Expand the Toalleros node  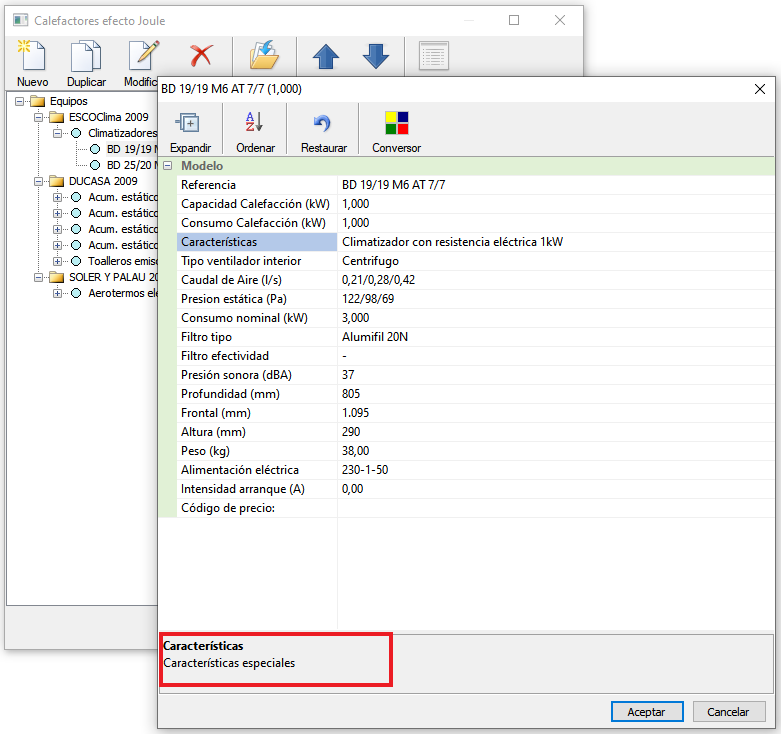57,261
